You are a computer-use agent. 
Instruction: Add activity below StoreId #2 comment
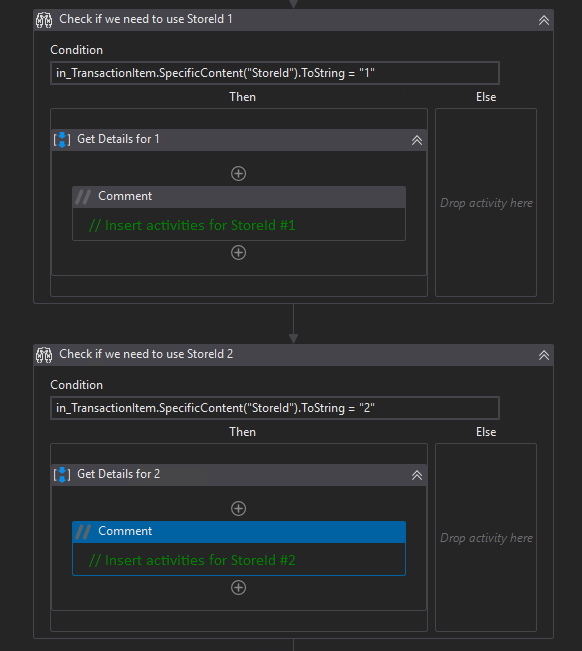point(238,587)
